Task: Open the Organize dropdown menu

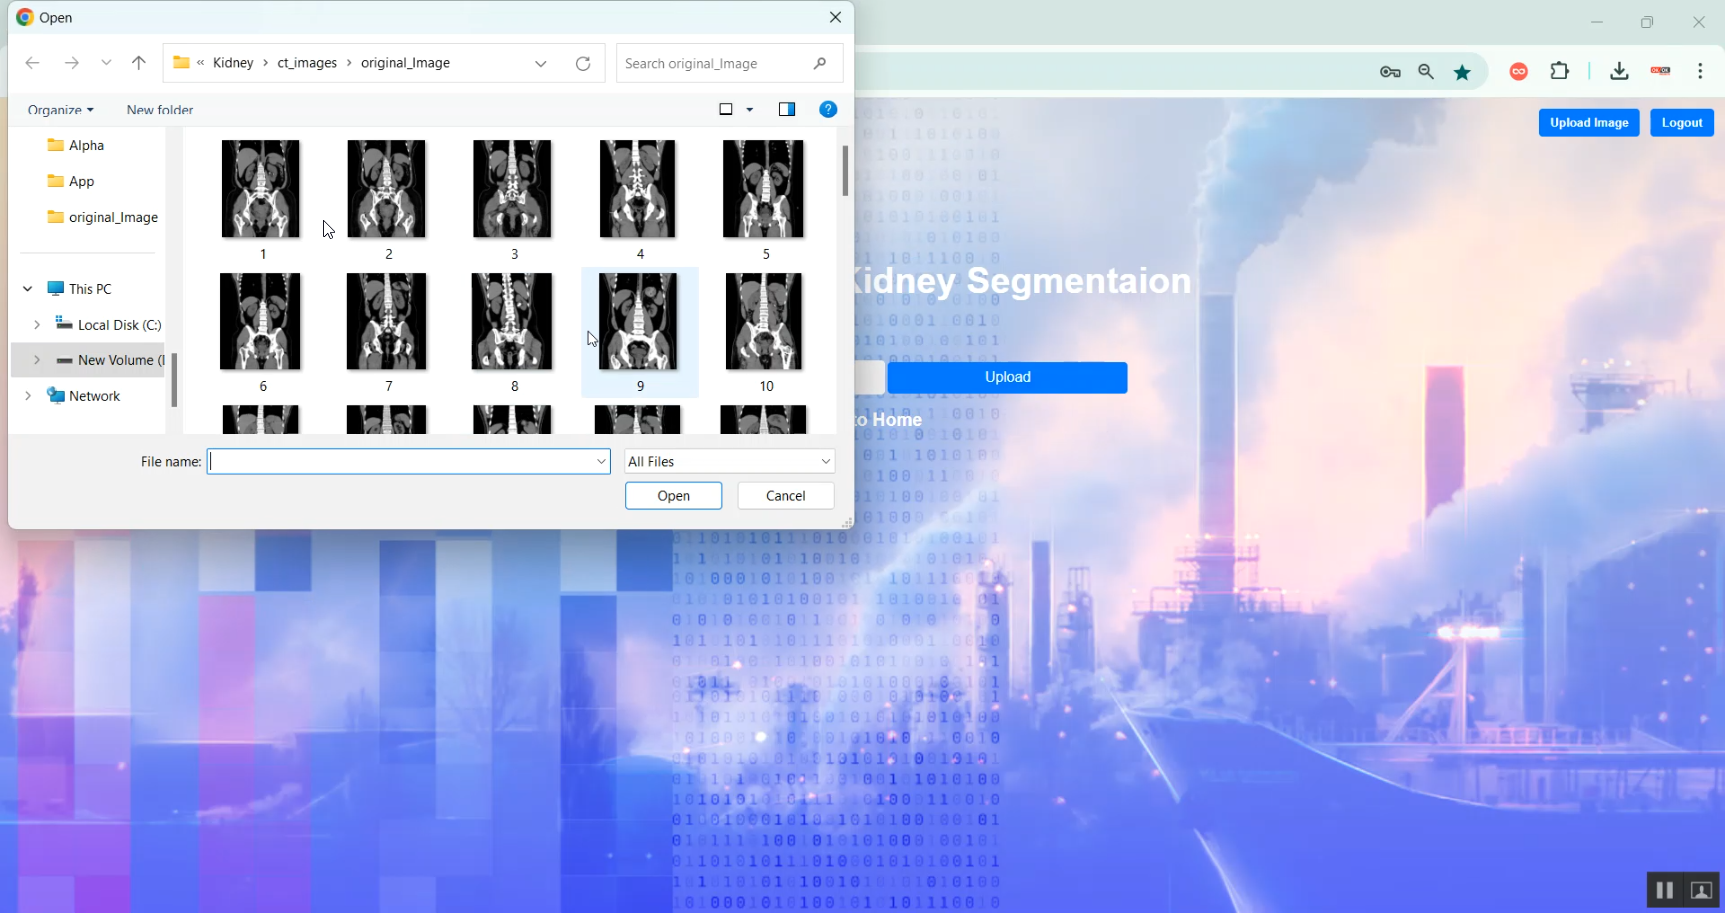Action: [x=61, y=110]
